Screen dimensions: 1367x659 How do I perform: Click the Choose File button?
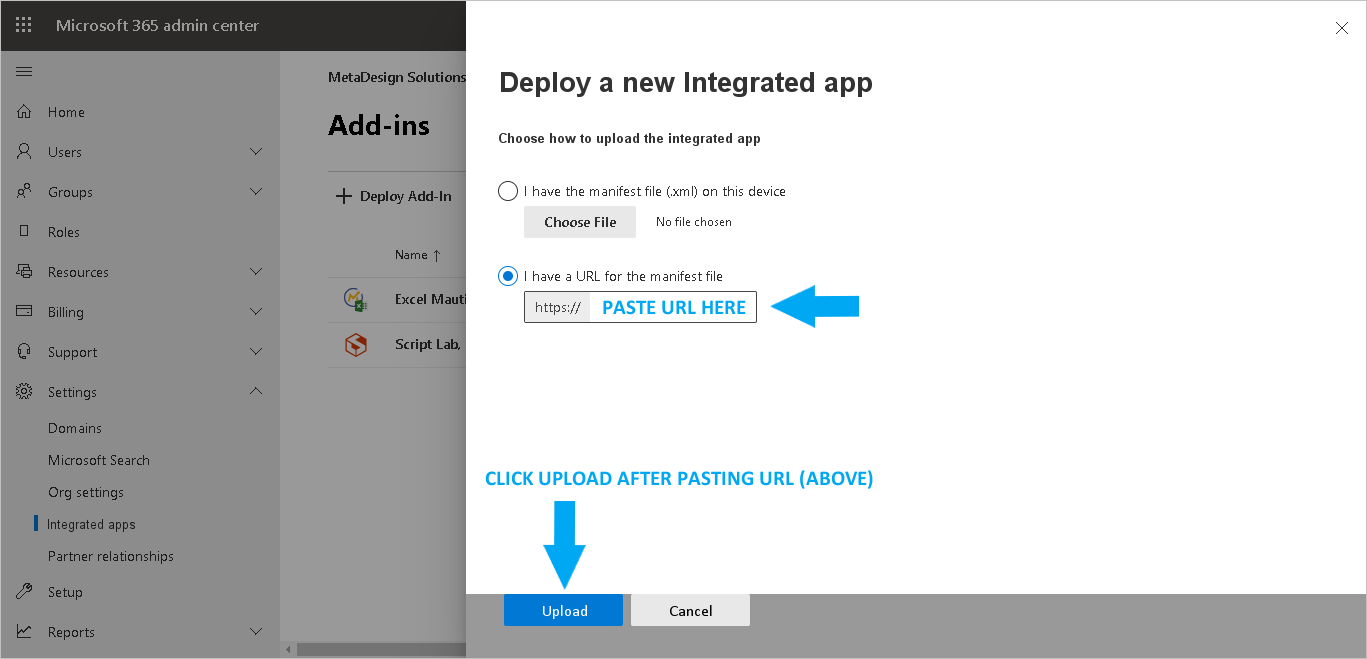coord(580,222)
